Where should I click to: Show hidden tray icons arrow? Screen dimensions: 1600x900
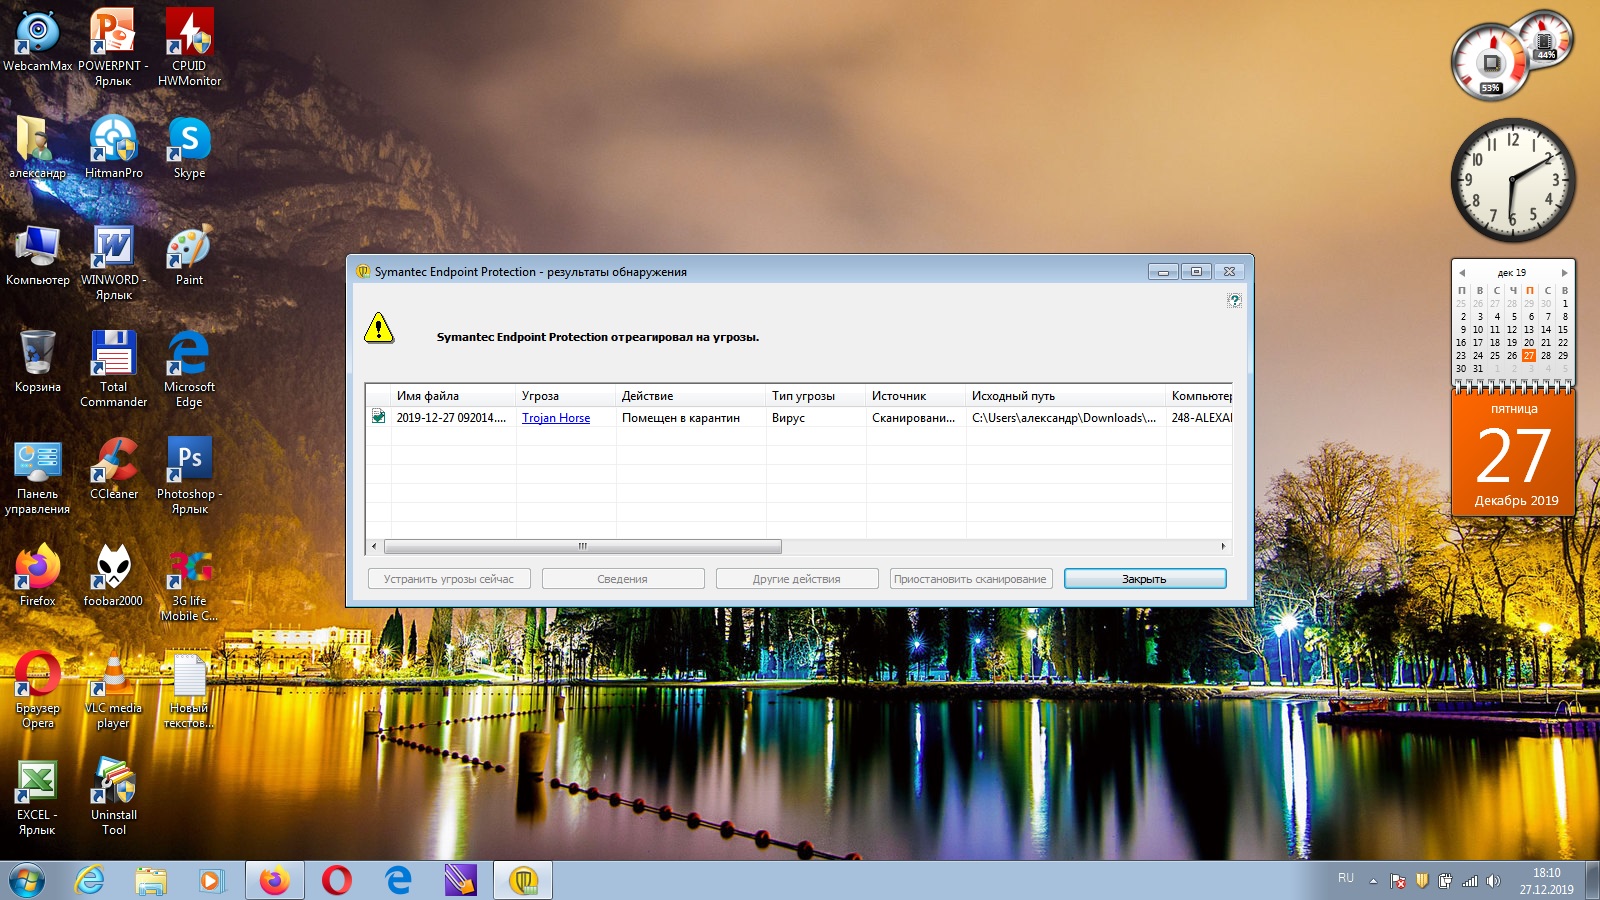pyautogui.click(x=1373, y=881)
